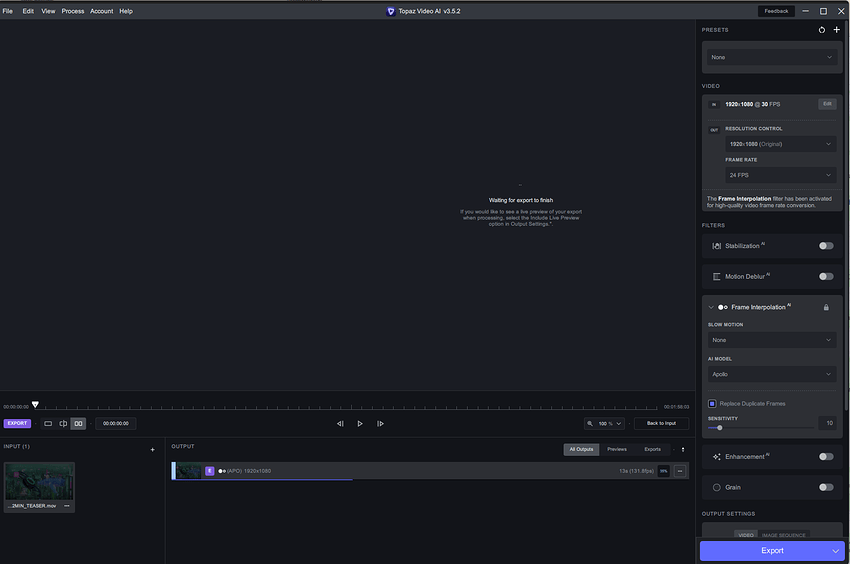Expand the AI Model Apollo dropdown
Image resolution: width=850 pixels, height=564 pixels.
click(x=772, y=374)
